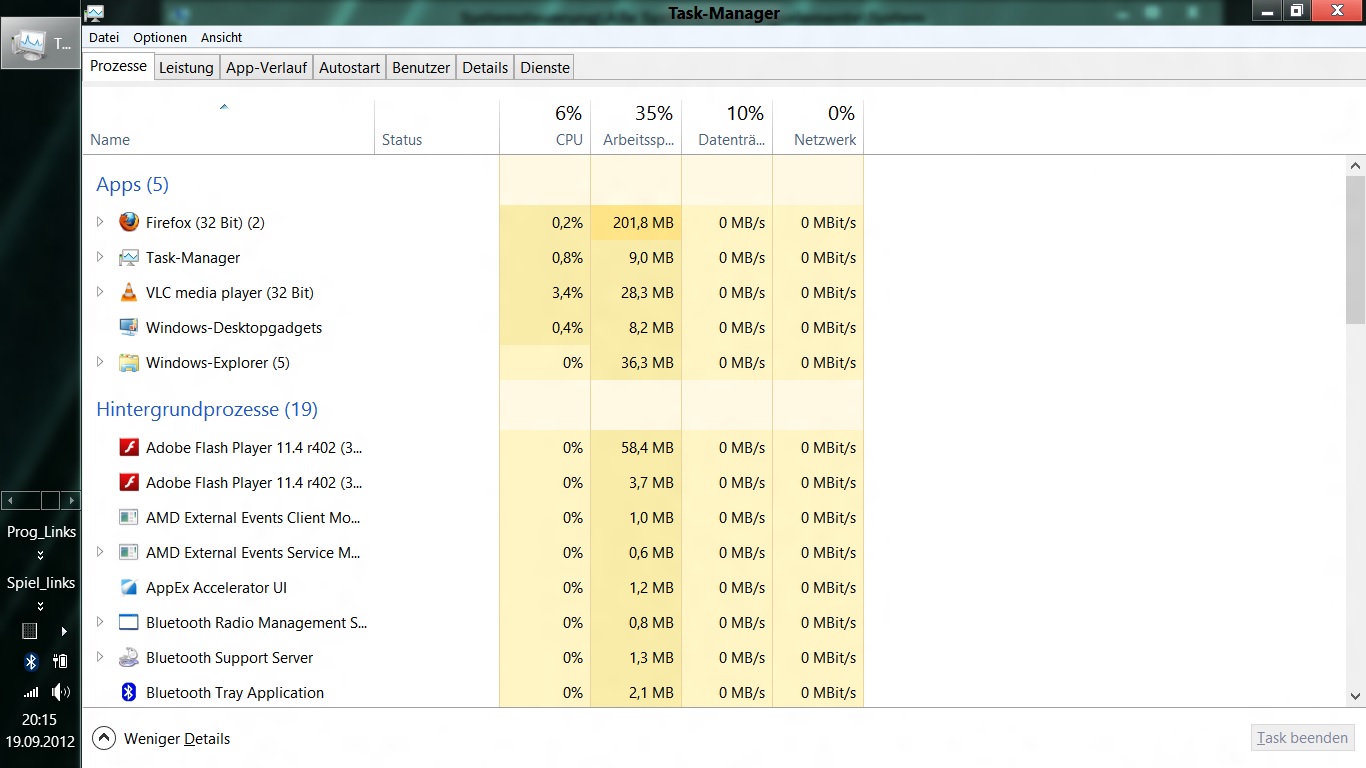Image resolution: width=1366 pixels, height=768 pixels.
Task: Click the circled chevron next to Weniger Details
Action: point(104,738)
